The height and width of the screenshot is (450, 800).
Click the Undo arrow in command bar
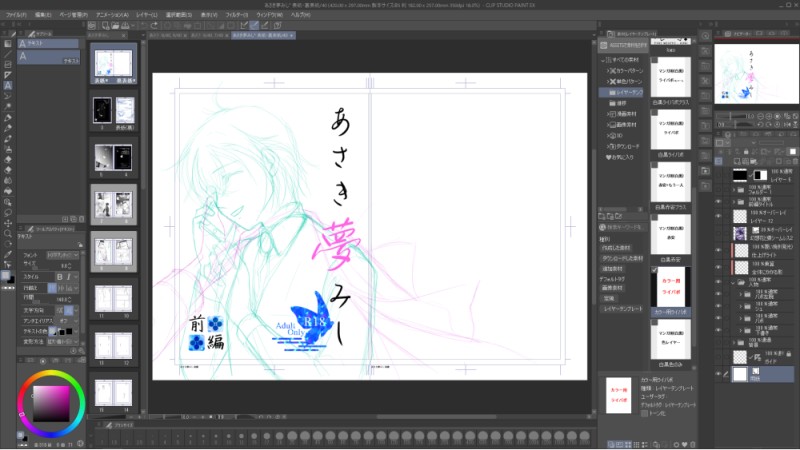144,25
